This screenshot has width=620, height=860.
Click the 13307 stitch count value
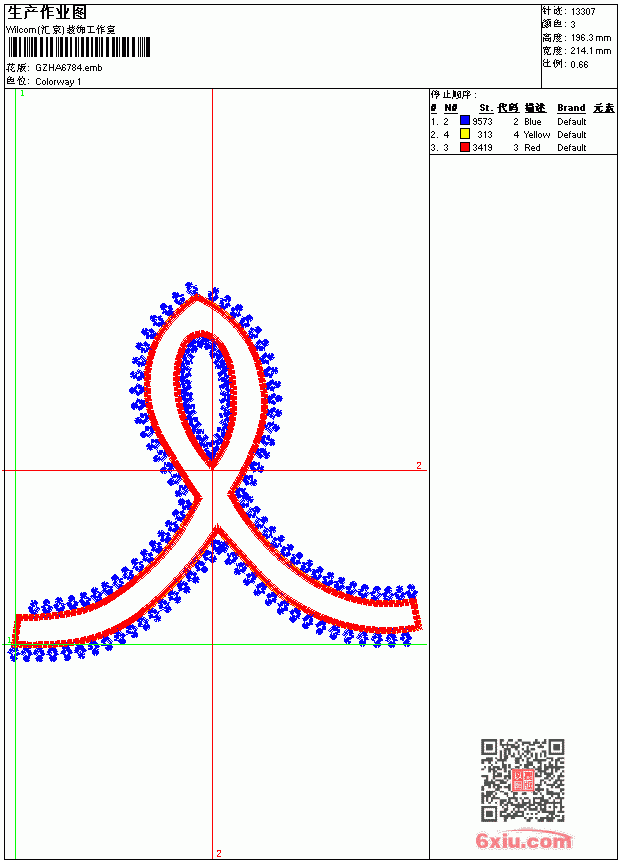583,12
